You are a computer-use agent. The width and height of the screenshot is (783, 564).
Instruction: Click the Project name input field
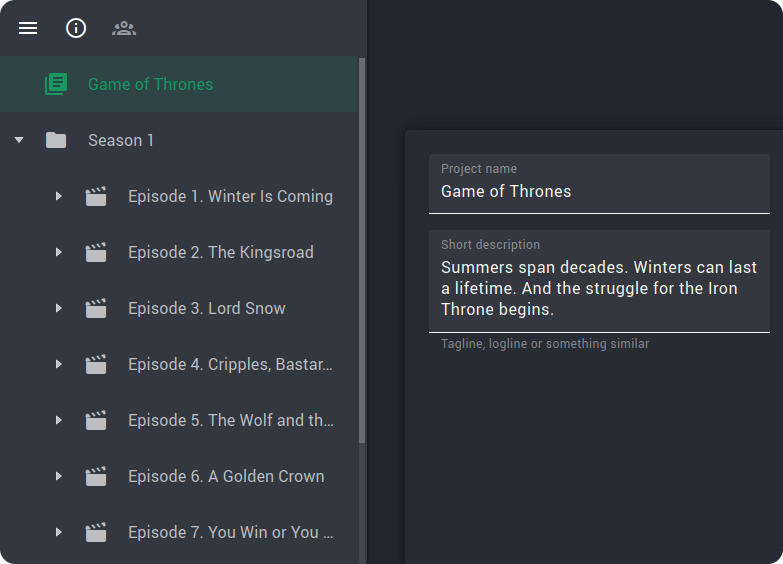[599, 184]
